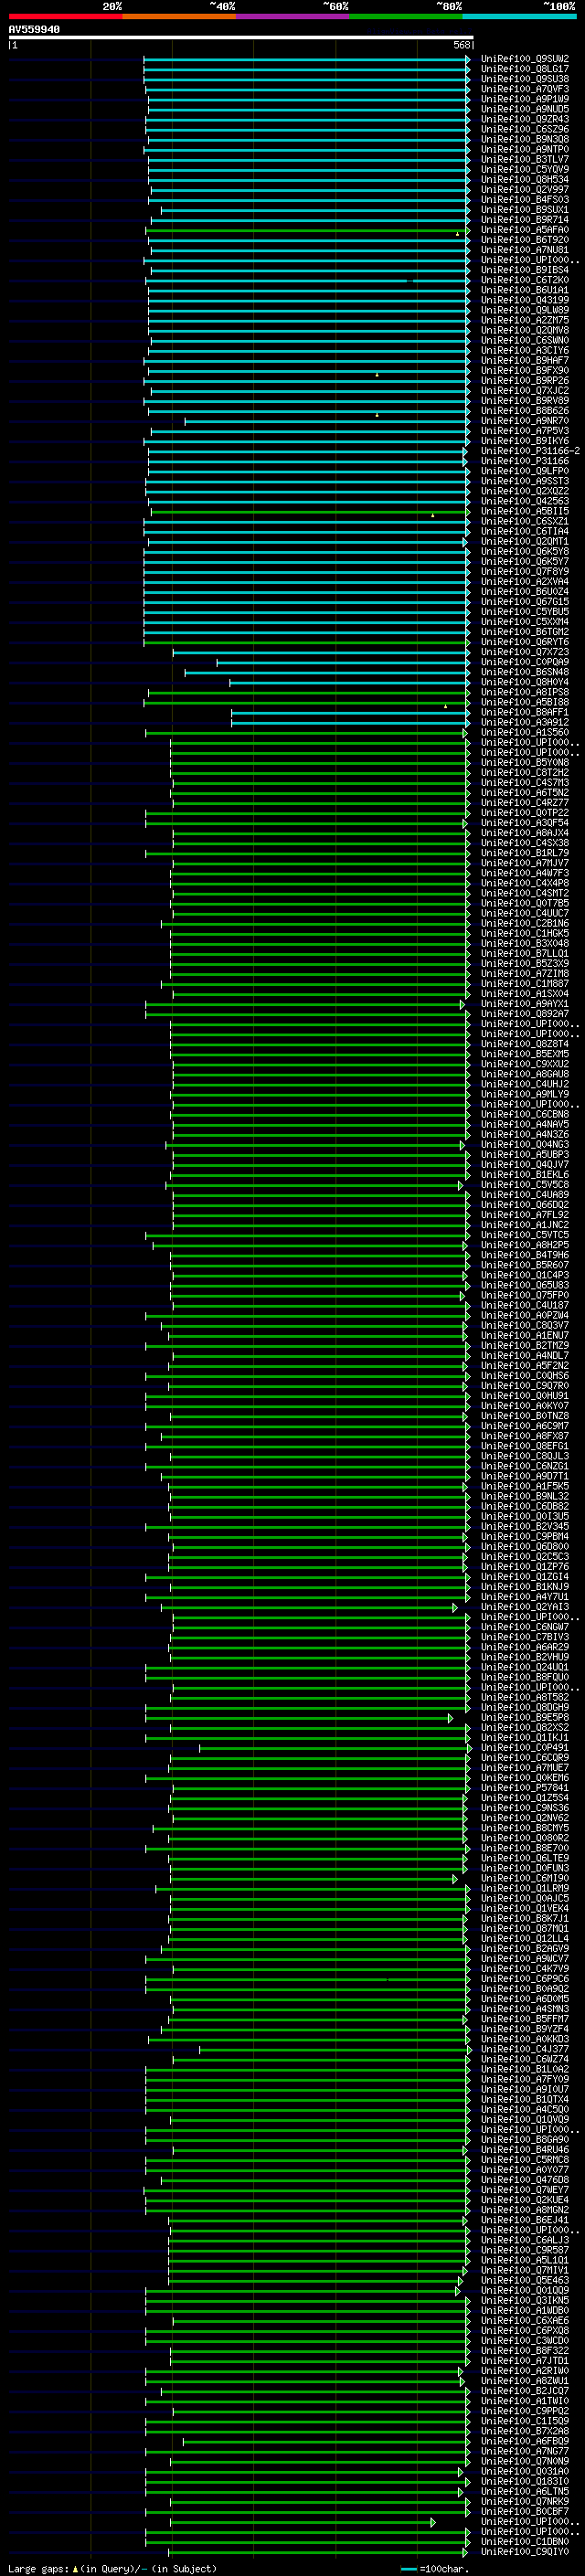Click the orange ~40% identity legend bar

(179, 16)
